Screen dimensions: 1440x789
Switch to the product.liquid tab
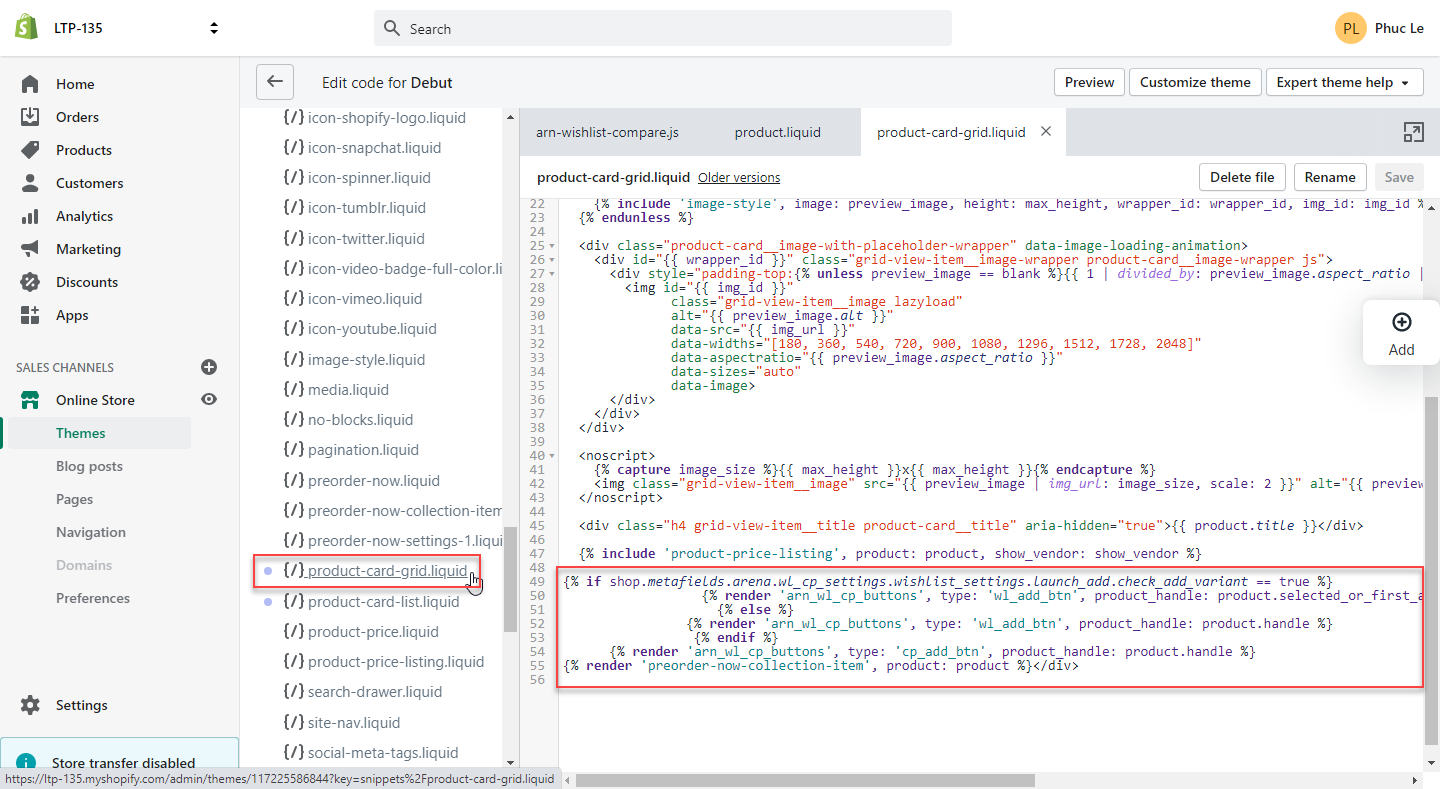pos(777,131)
